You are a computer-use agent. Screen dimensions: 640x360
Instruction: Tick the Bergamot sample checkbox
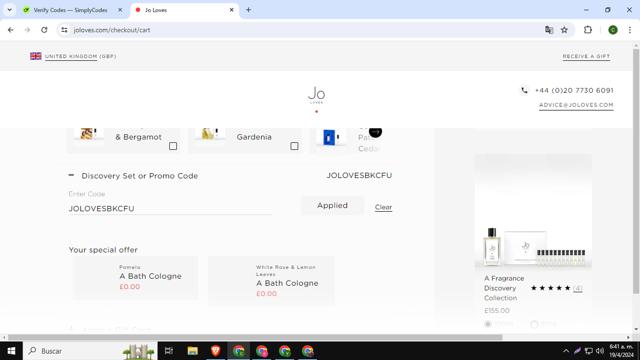tap(173, 146)
